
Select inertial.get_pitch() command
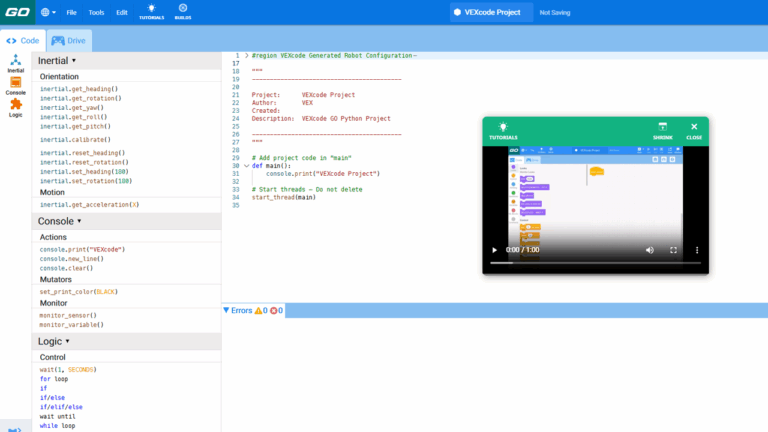pos(75,126)
